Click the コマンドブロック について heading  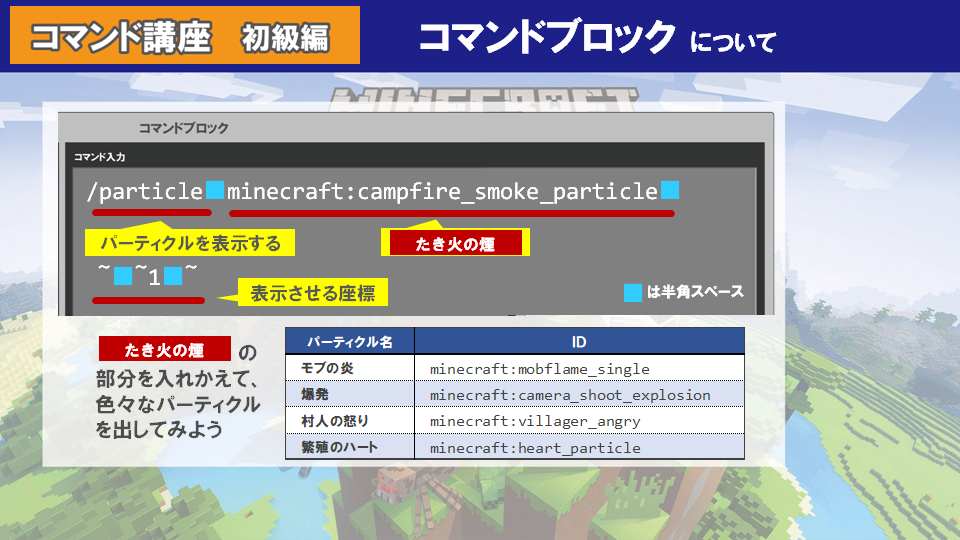[x=597, y=37]
